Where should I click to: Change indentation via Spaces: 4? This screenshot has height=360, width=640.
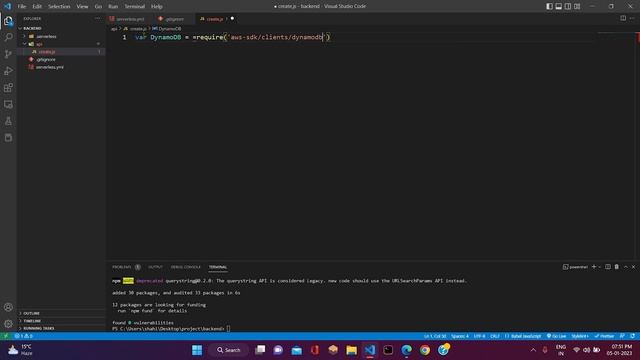pos(460,336)
